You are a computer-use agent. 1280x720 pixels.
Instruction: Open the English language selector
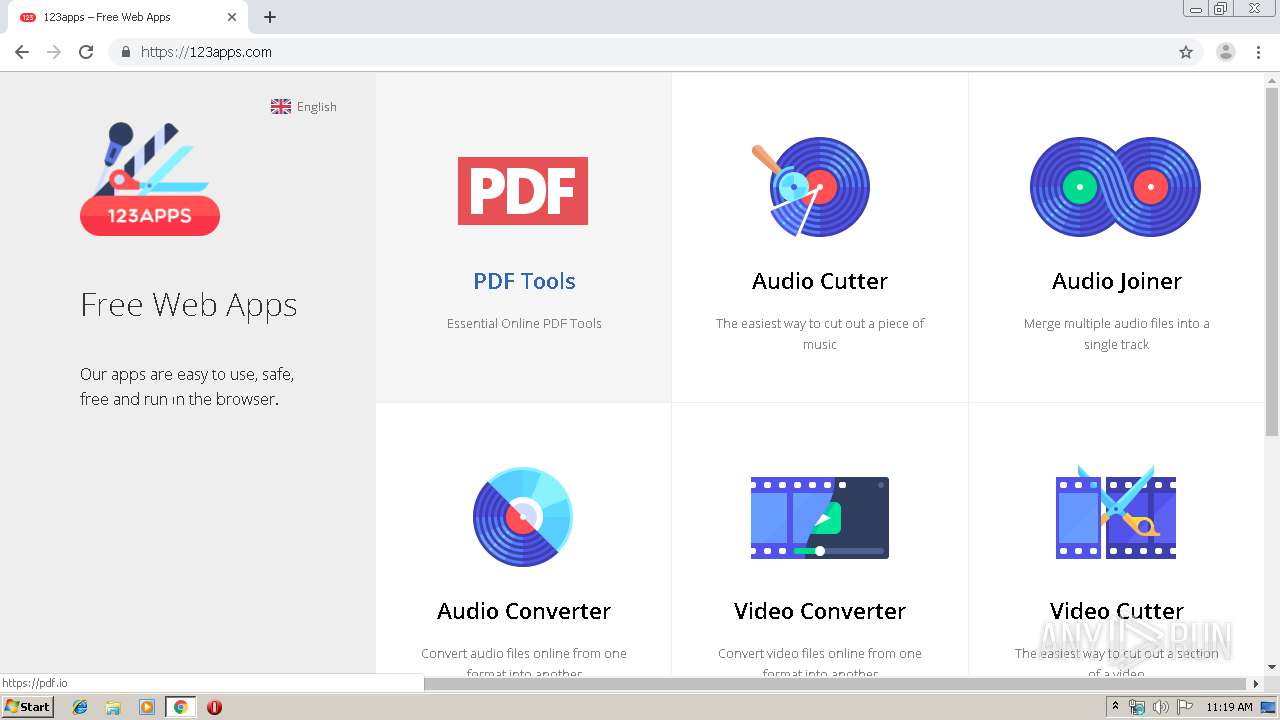click(304, 107)
